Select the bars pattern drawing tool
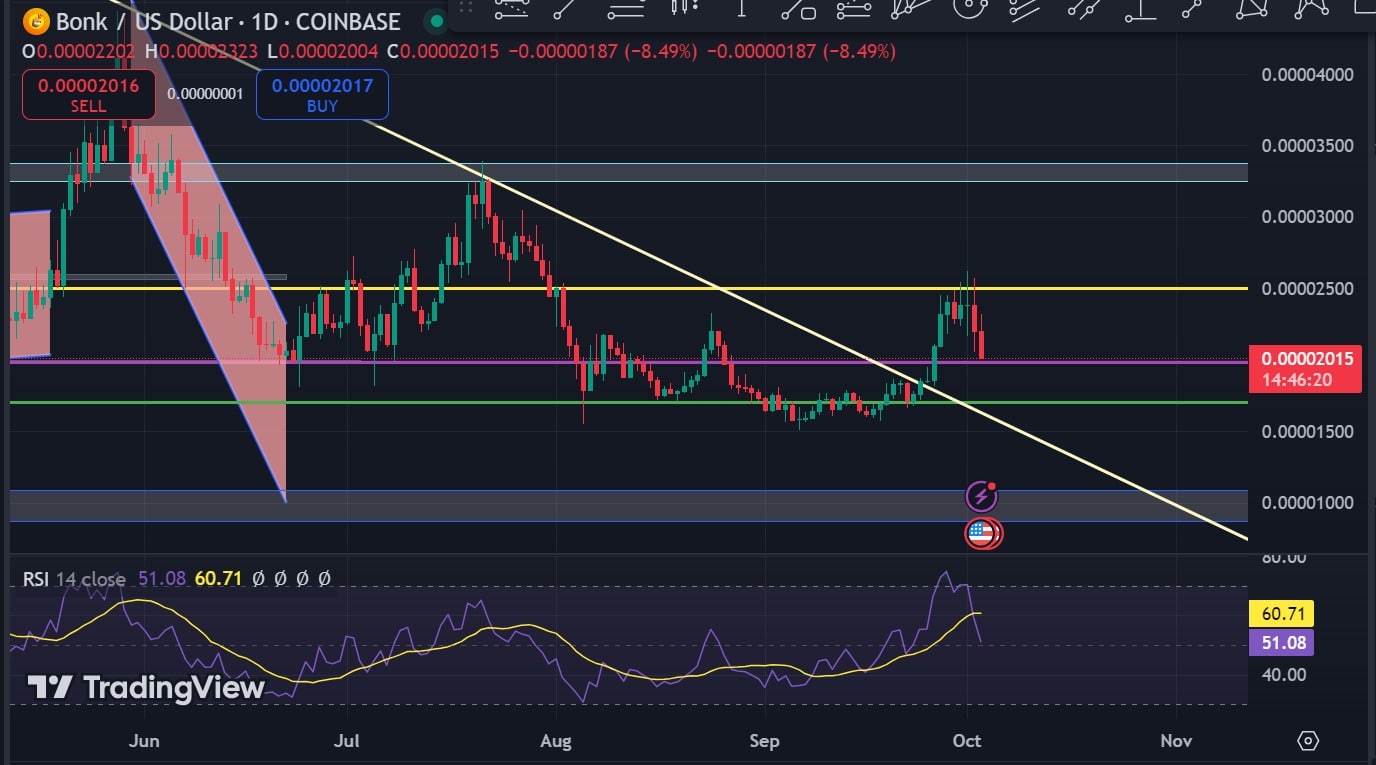 tap(684, 7)
